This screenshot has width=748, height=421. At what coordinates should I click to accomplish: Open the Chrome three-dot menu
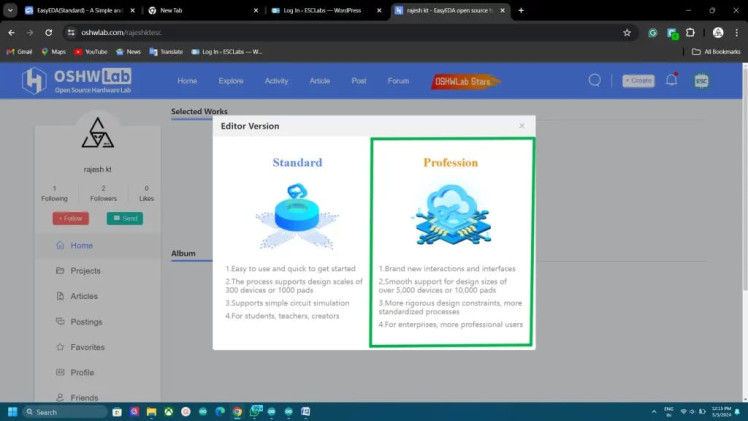[x=737, y=32]
